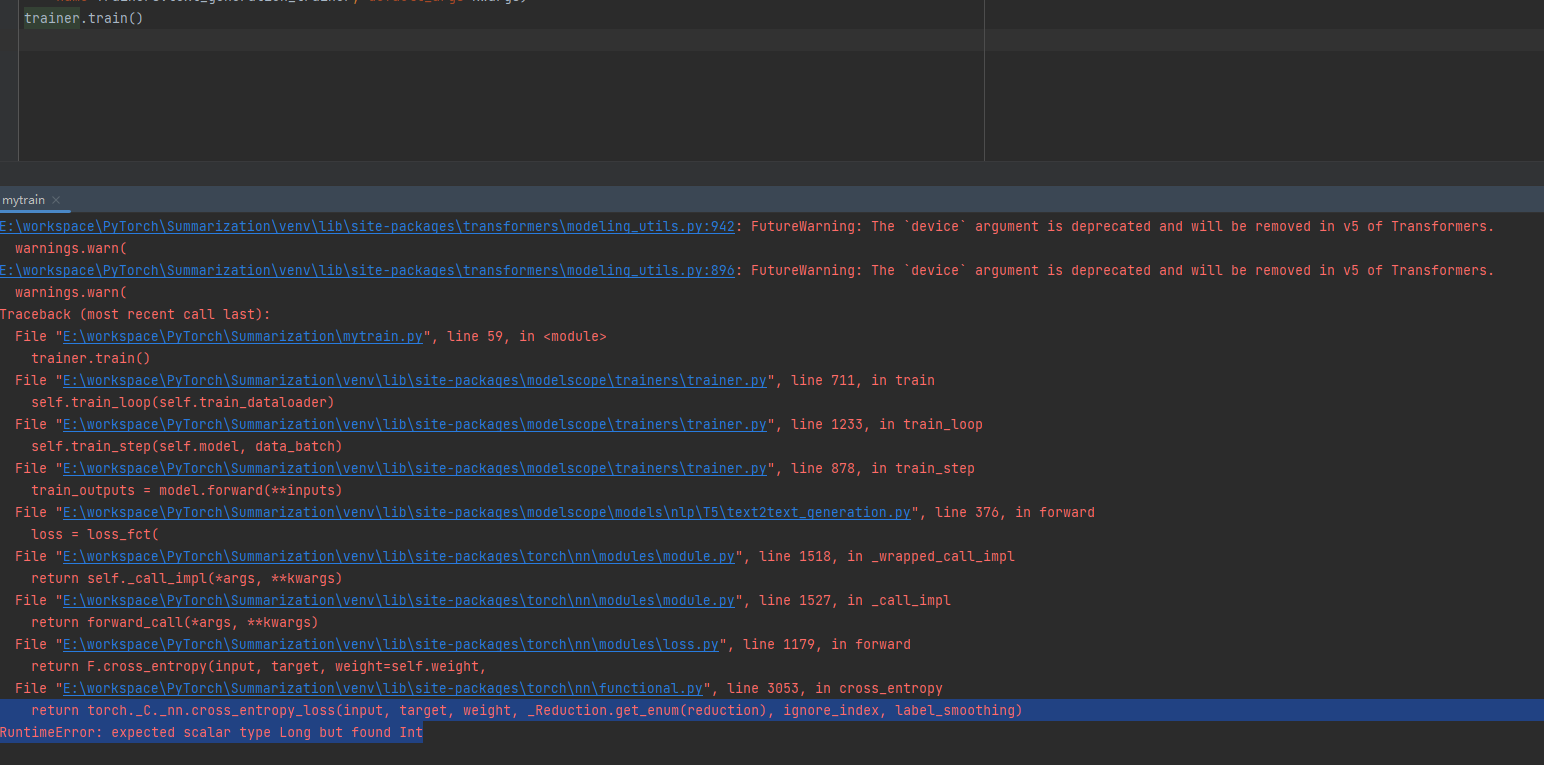
Task: Click 'line 376, in forward' text
Action: 1015,513
